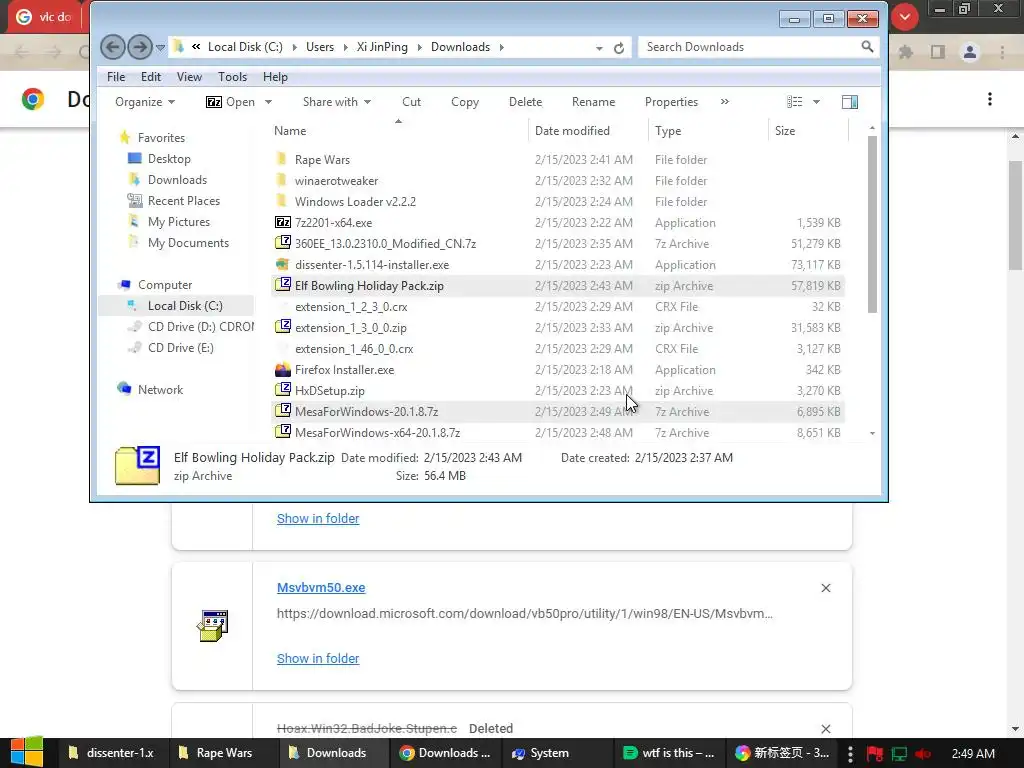
Task: Click the MesaForWindows-x64-20.1.8.7z archive icon
Action: pos(282,432)
